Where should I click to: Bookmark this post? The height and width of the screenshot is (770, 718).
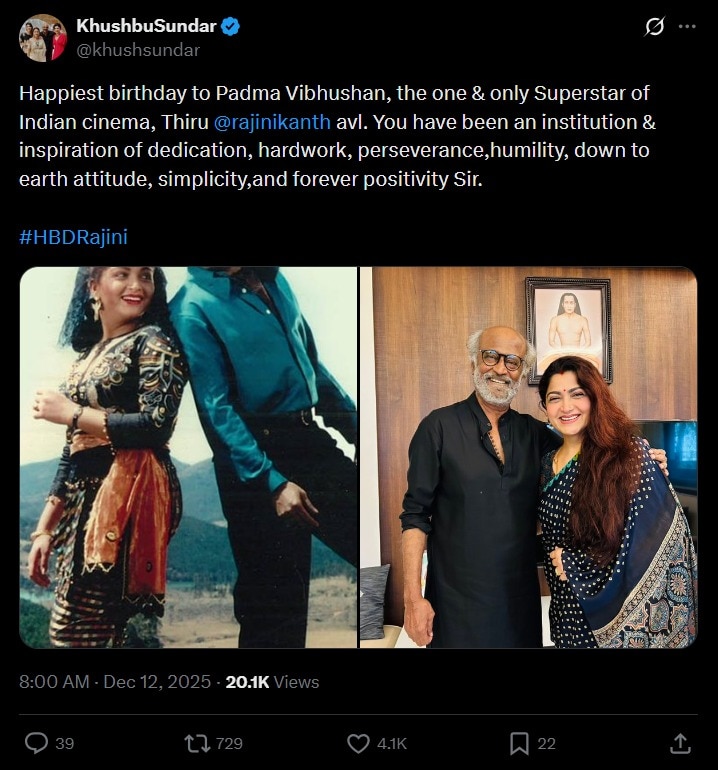pos(519,743)
